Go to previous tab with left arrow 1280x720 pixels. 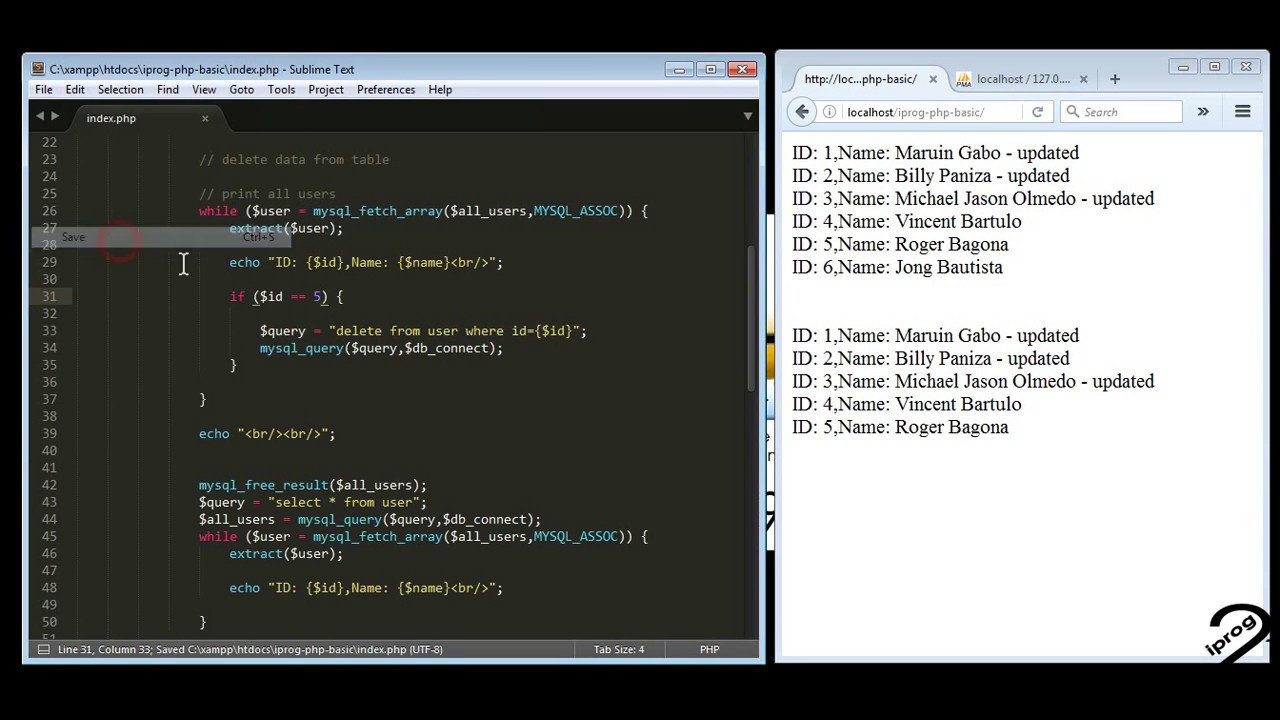(40, 117)
